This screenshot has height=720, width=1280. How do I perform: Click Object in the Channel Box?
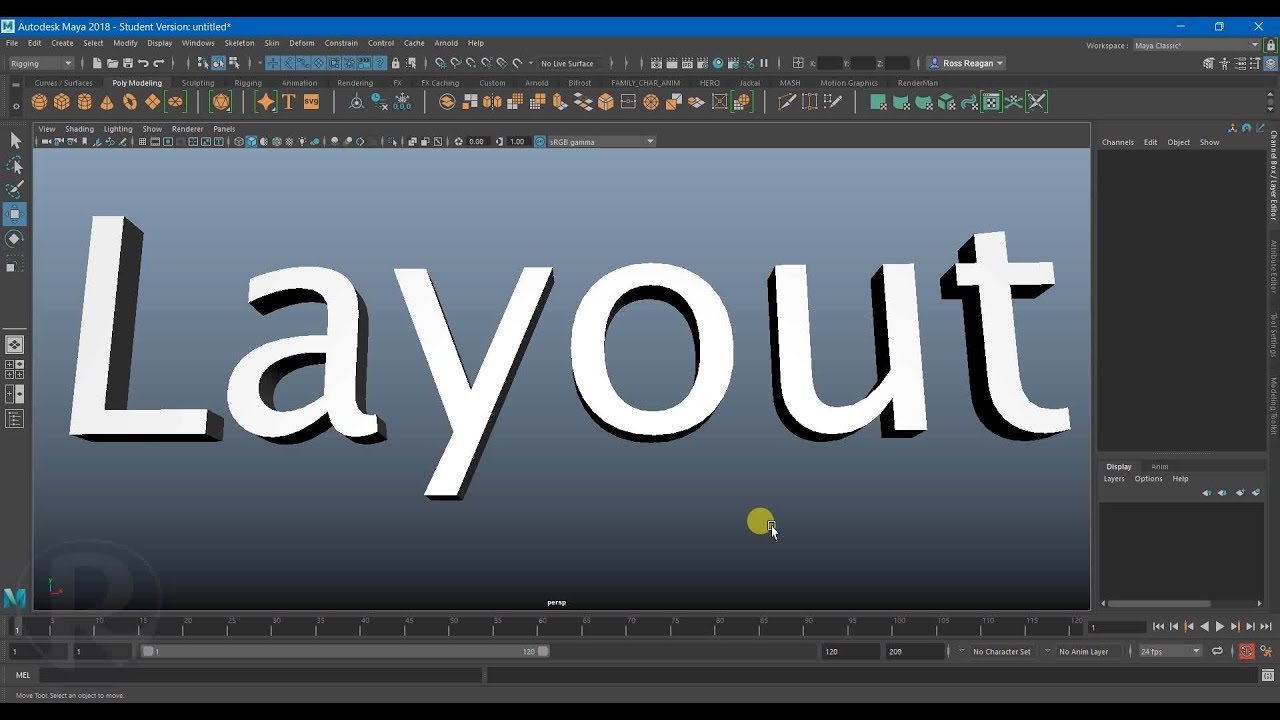point(1178,142)
